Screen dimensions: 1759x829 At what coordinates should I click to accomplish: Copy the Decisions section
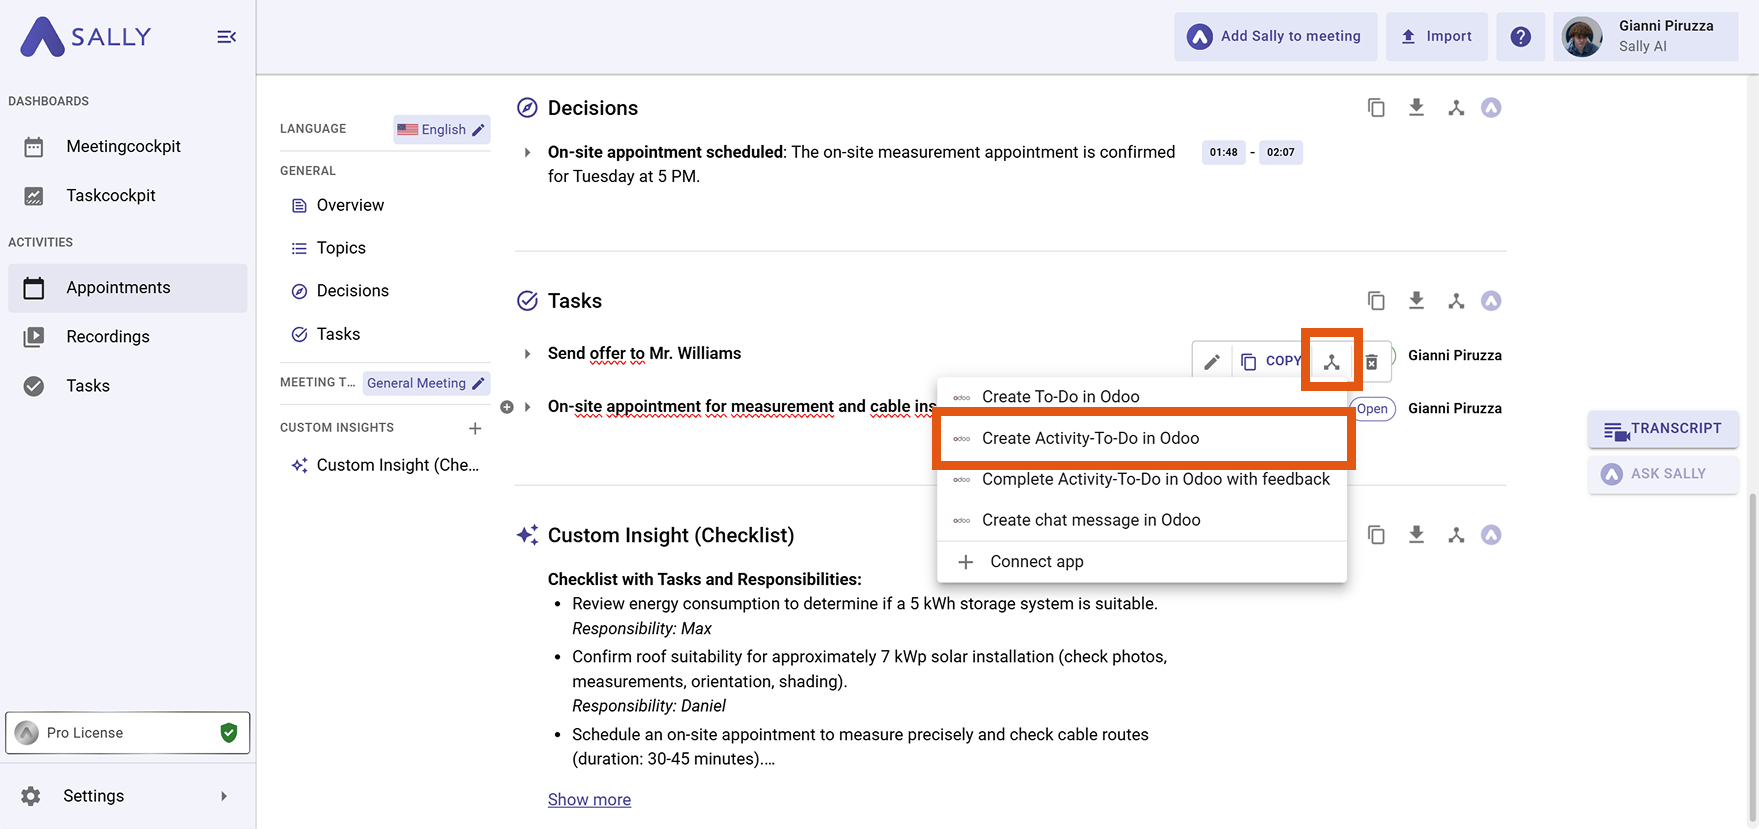(1376, 108)
